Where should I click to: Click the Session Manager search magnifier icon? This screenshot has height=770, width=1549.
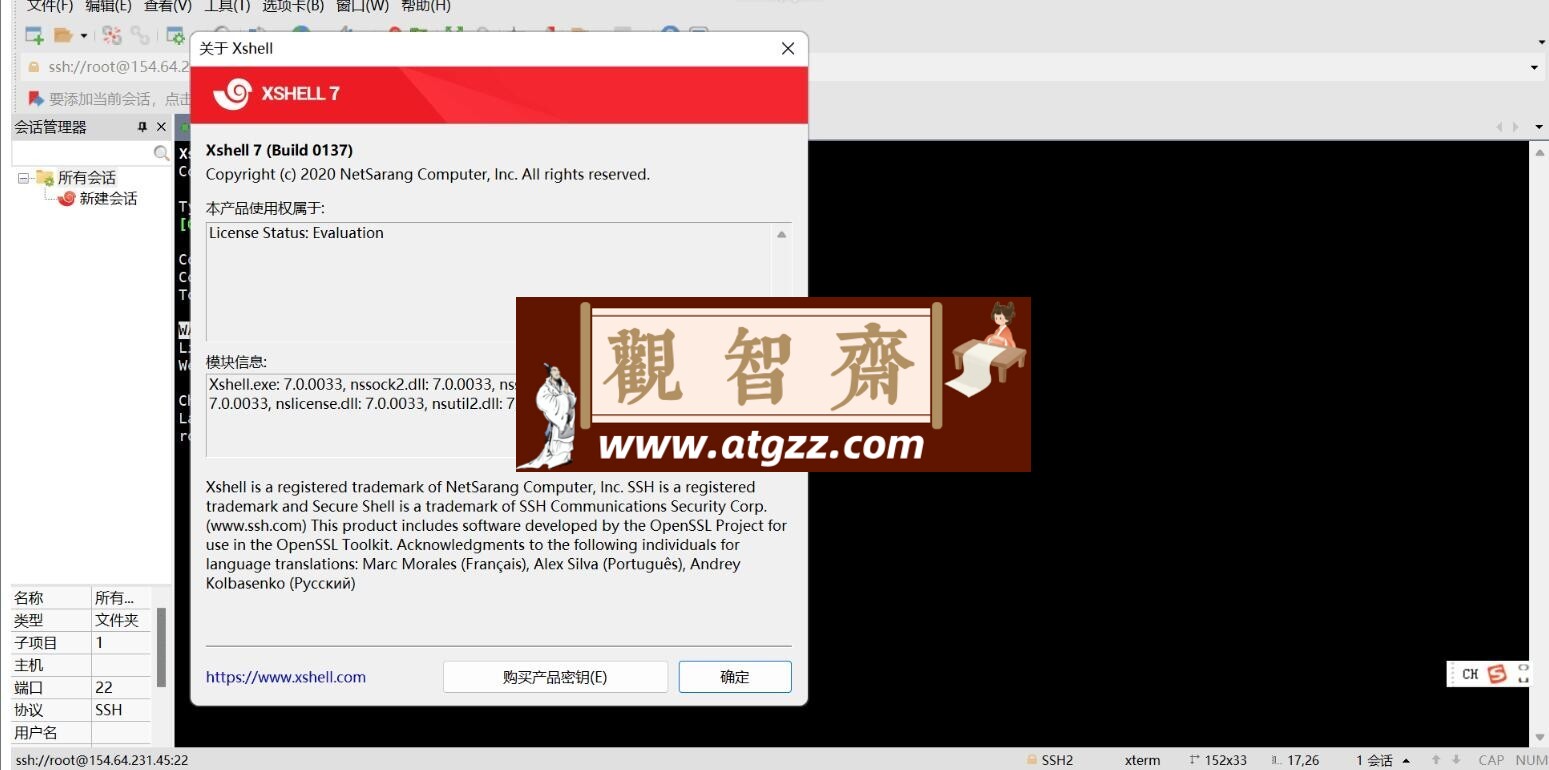tap(161, 153)
